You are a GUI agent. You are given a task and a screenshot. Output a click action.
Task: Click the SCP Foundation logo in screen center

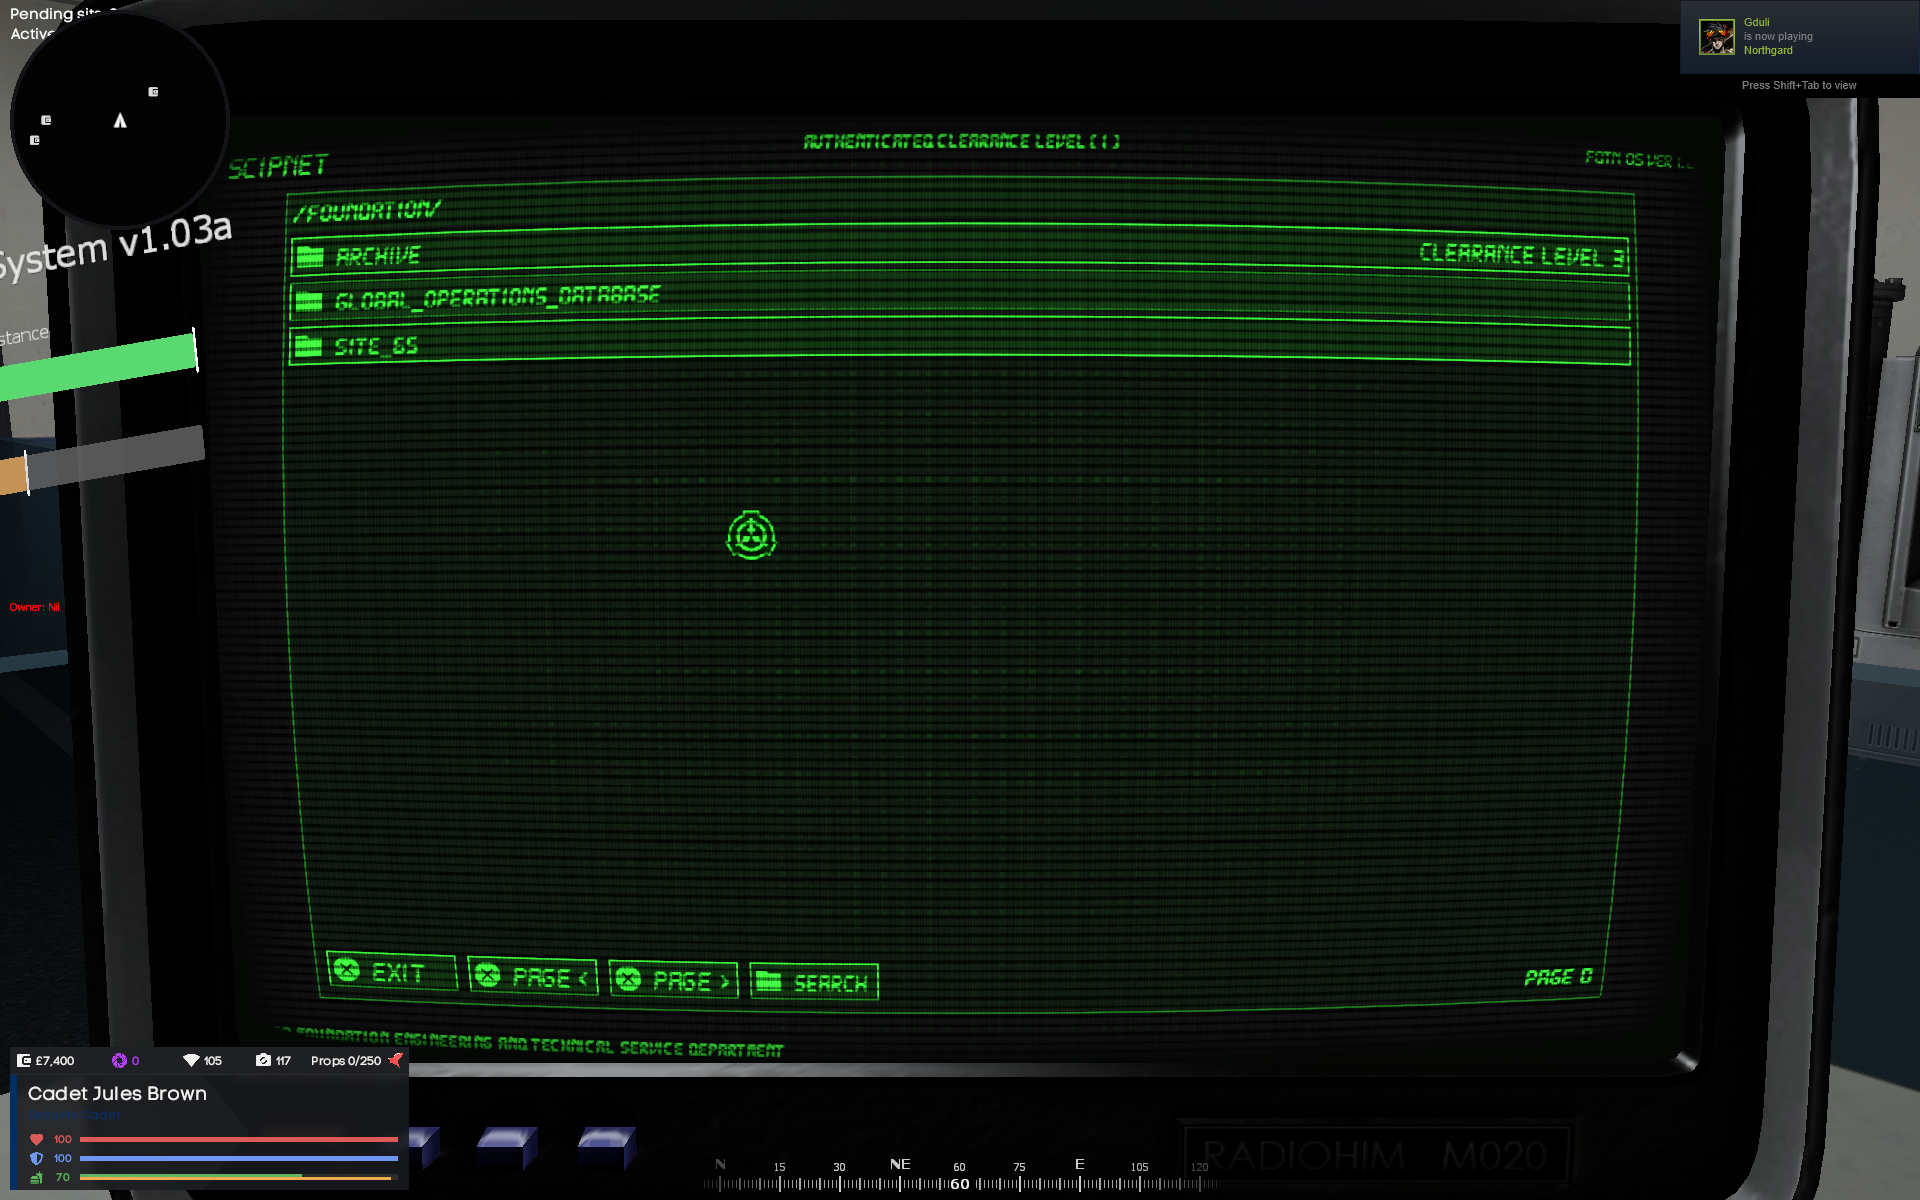pos(751,536)
